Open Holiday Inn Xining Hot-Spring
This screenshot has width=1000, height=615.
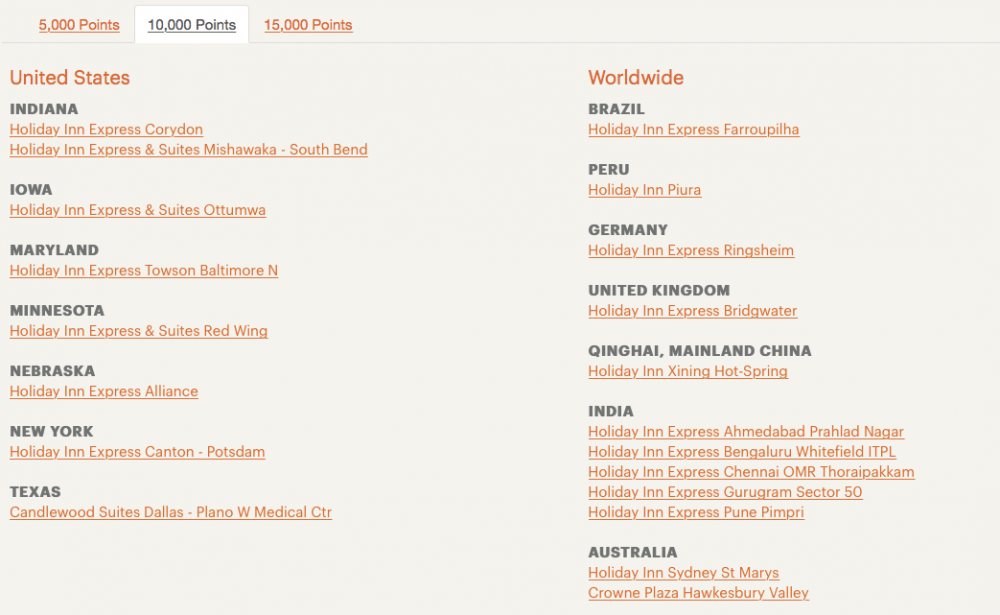[x=688, y=371]
